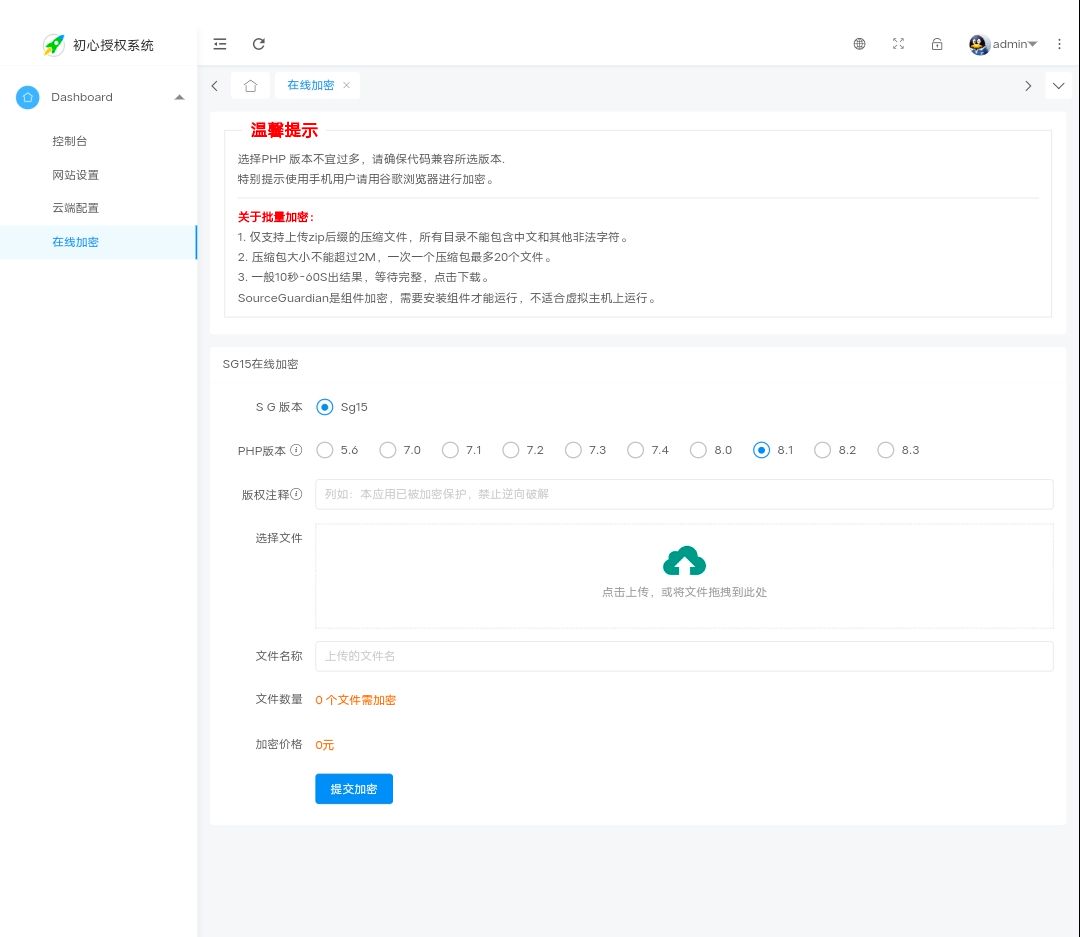
Task: Open the tab options chevron on the right
Action: click(1058, 86)
